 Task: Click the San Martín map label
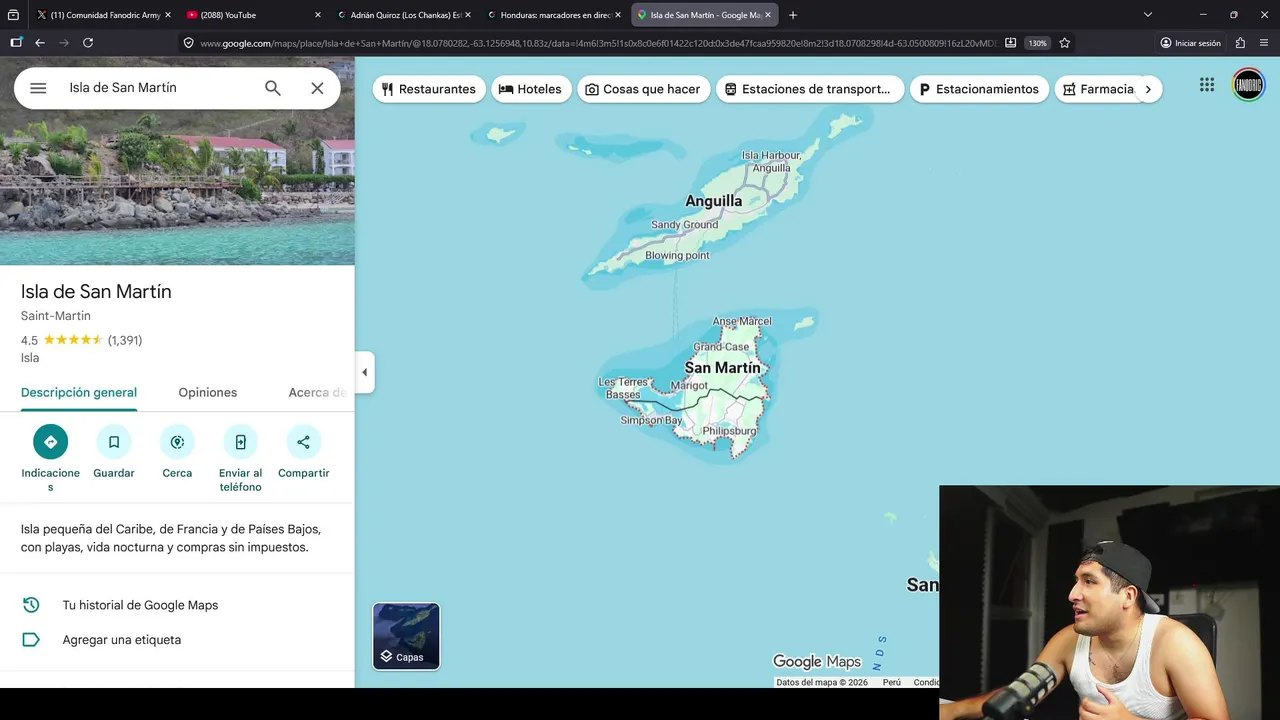pyautogui.click(x=722, y=368)
